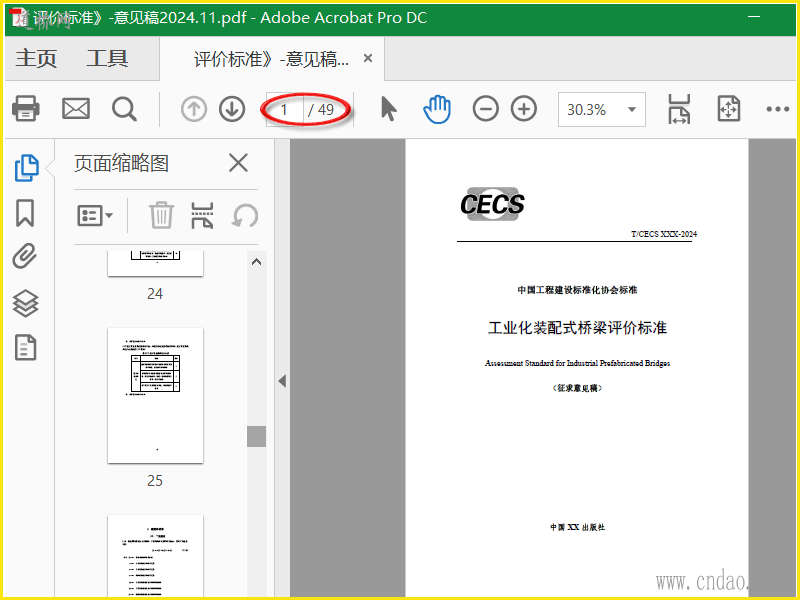Click thumbnail scrollbar up arrow
Image resolution: width=800 pixels, height=600 pixels.
pyautogui.click(x=257, y=262)
